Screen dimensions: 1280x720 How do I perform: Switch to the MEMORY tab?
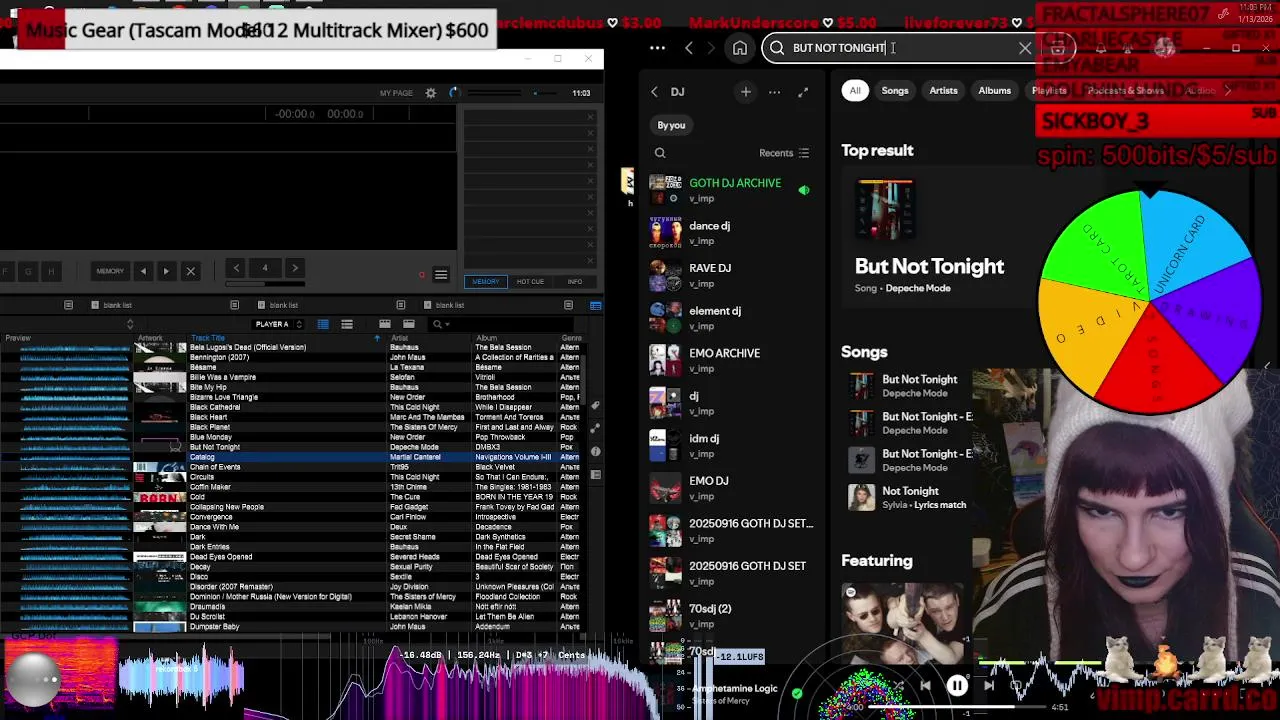tap(485, 282)
